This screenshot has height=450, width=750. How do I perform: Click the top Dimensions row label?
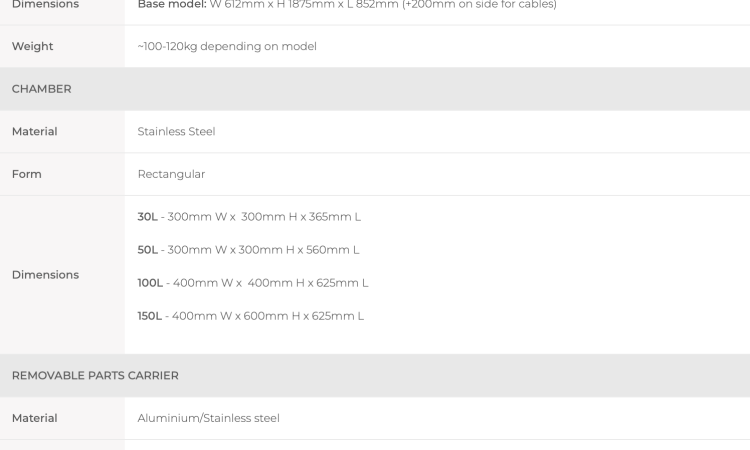click(45, 5)
